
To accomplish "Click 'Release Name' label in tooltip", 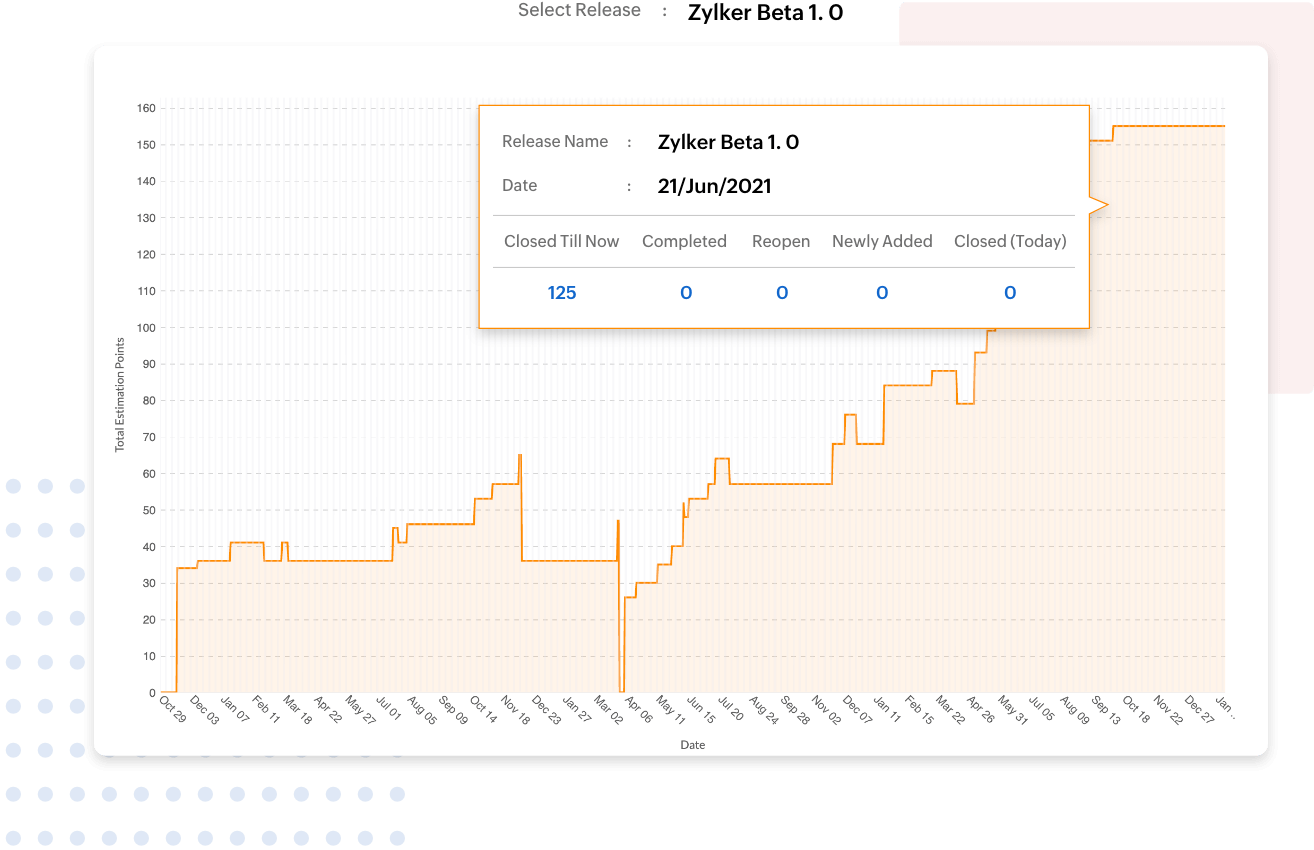I will [555, 142].
